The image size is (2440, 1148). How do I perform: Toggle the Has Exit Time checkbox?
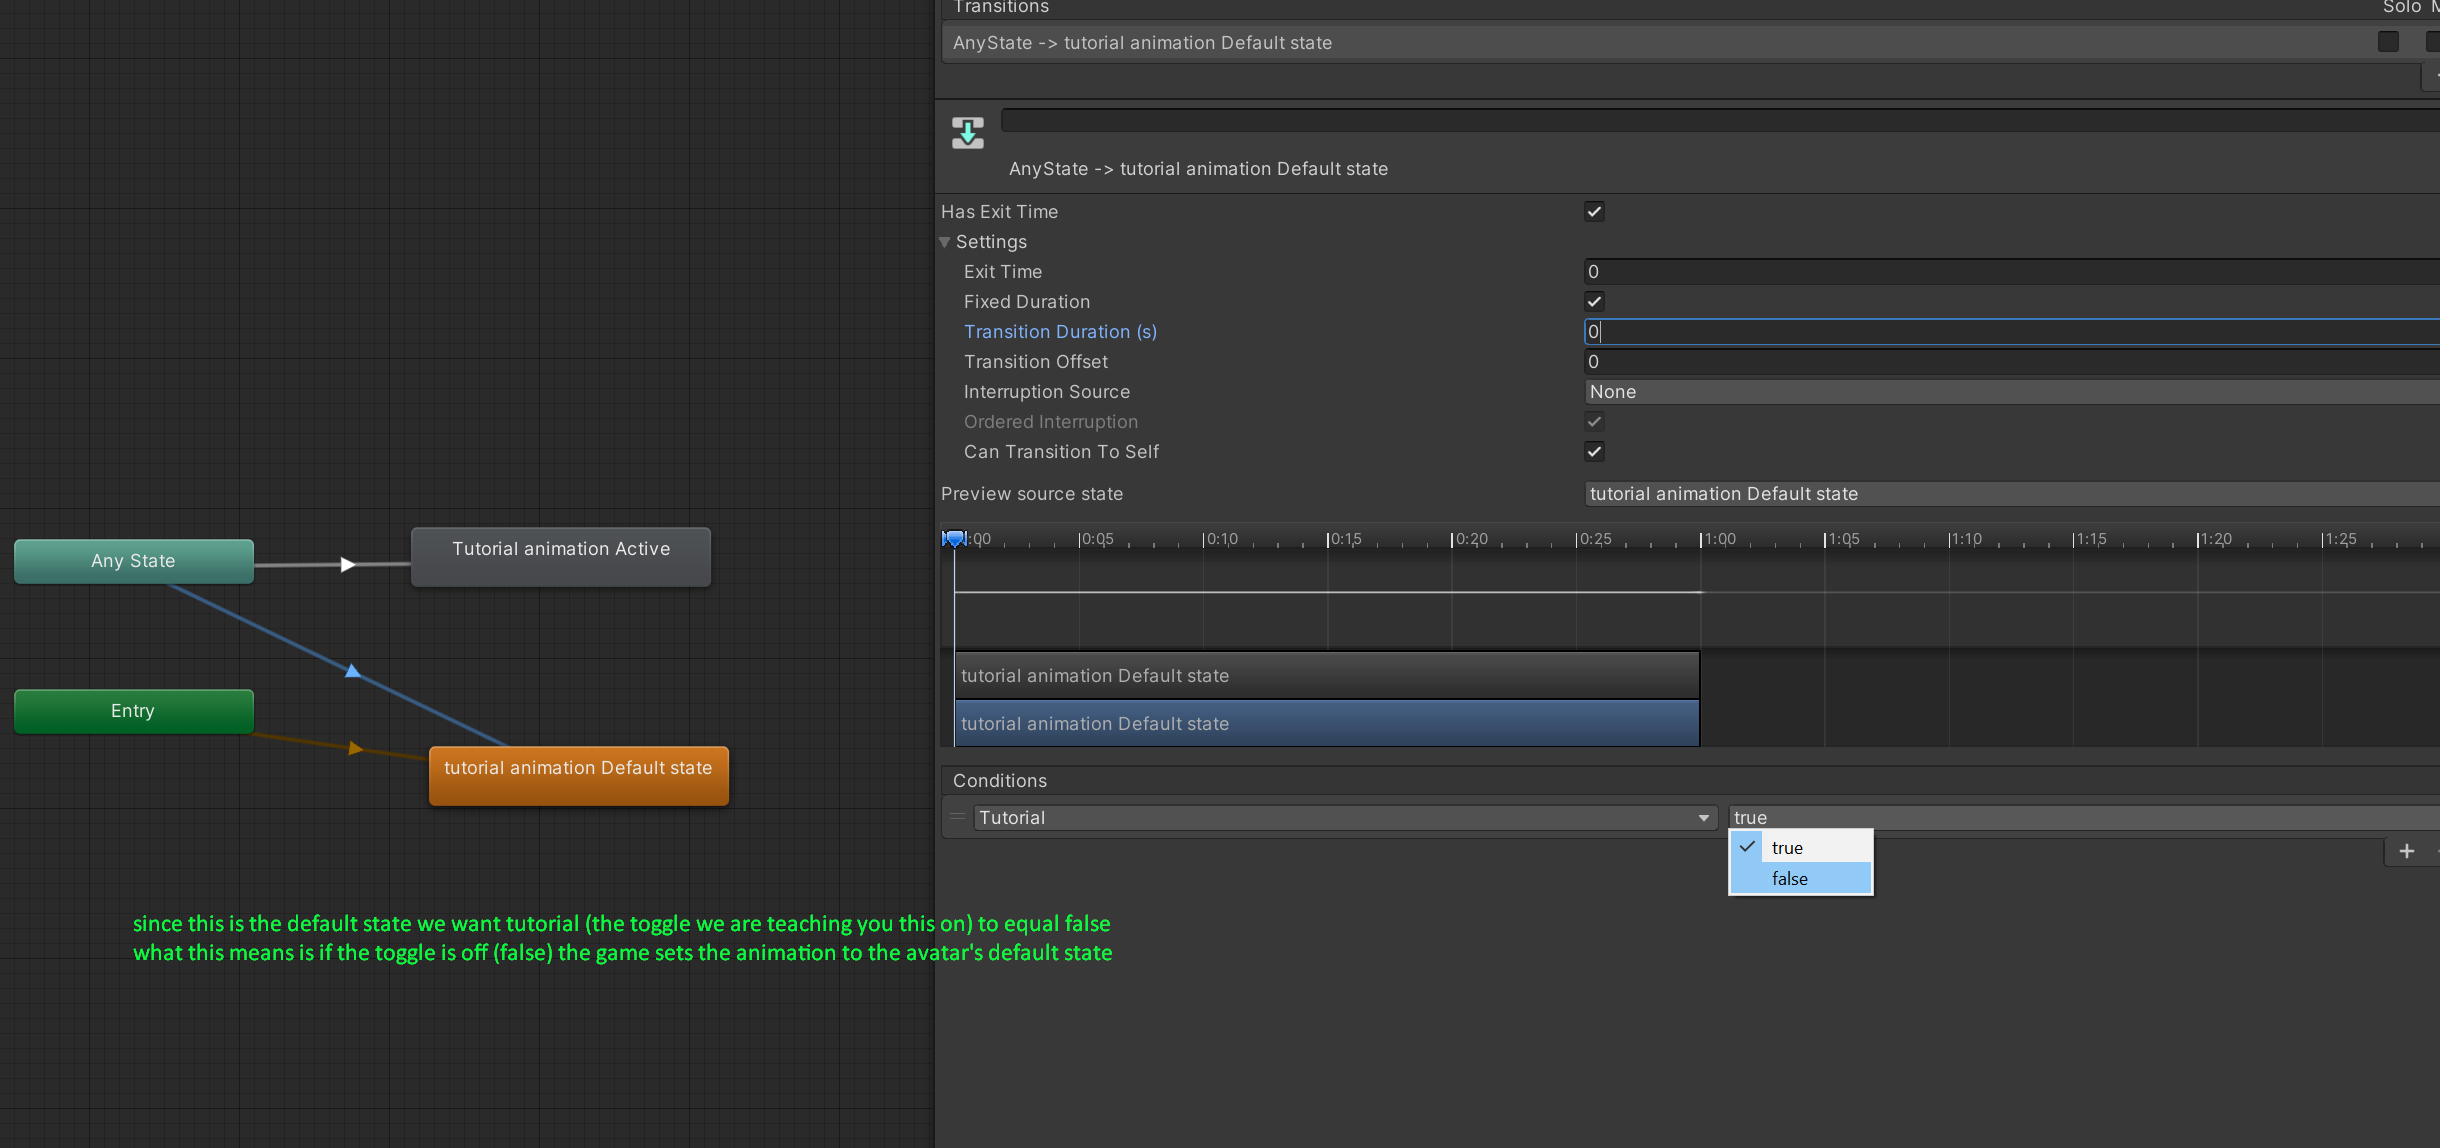tap(1594, 212)
